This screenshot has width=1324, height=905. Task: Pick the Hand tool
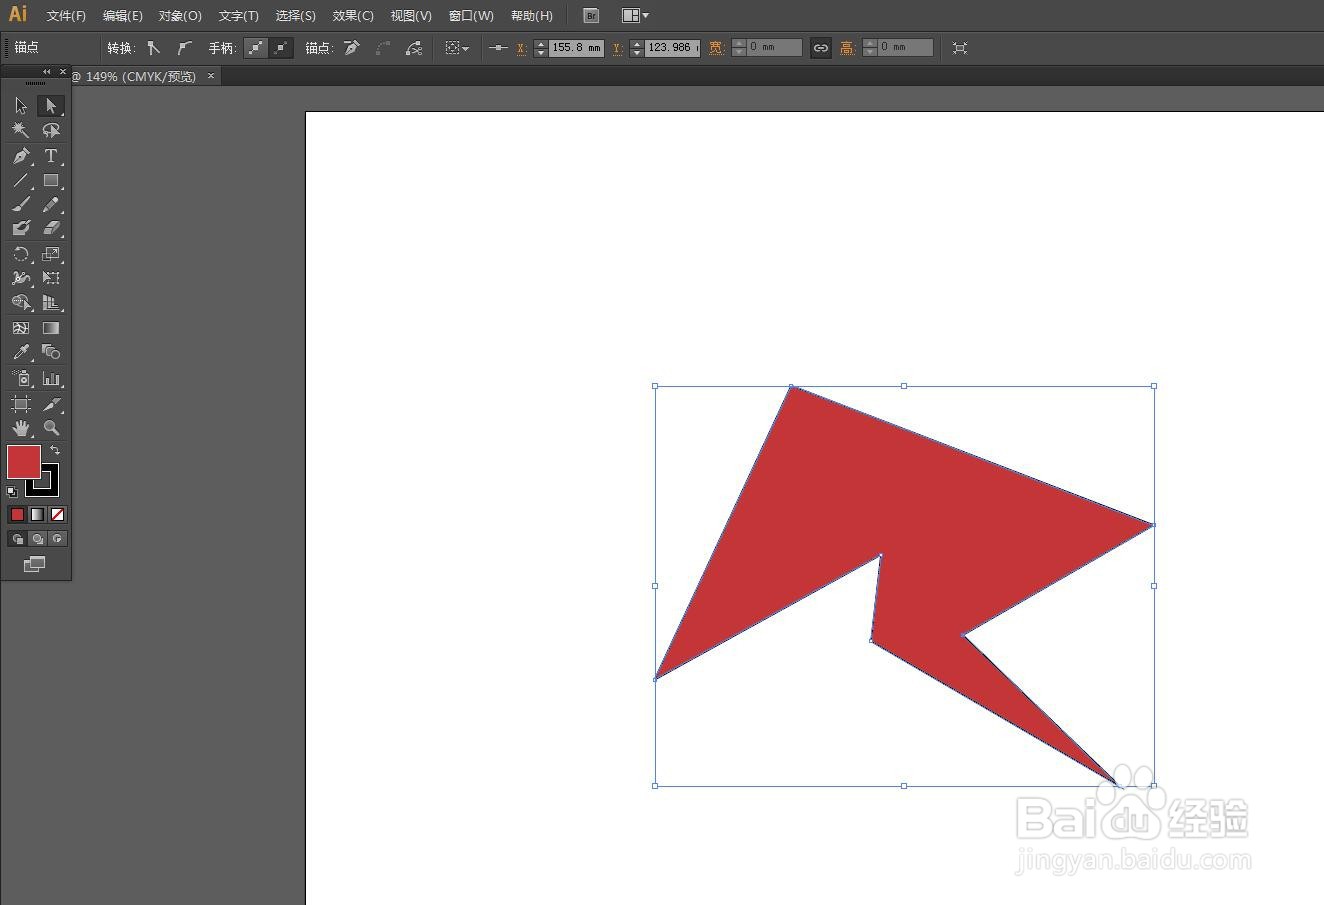pyautogui.click(x=21, y=428)
